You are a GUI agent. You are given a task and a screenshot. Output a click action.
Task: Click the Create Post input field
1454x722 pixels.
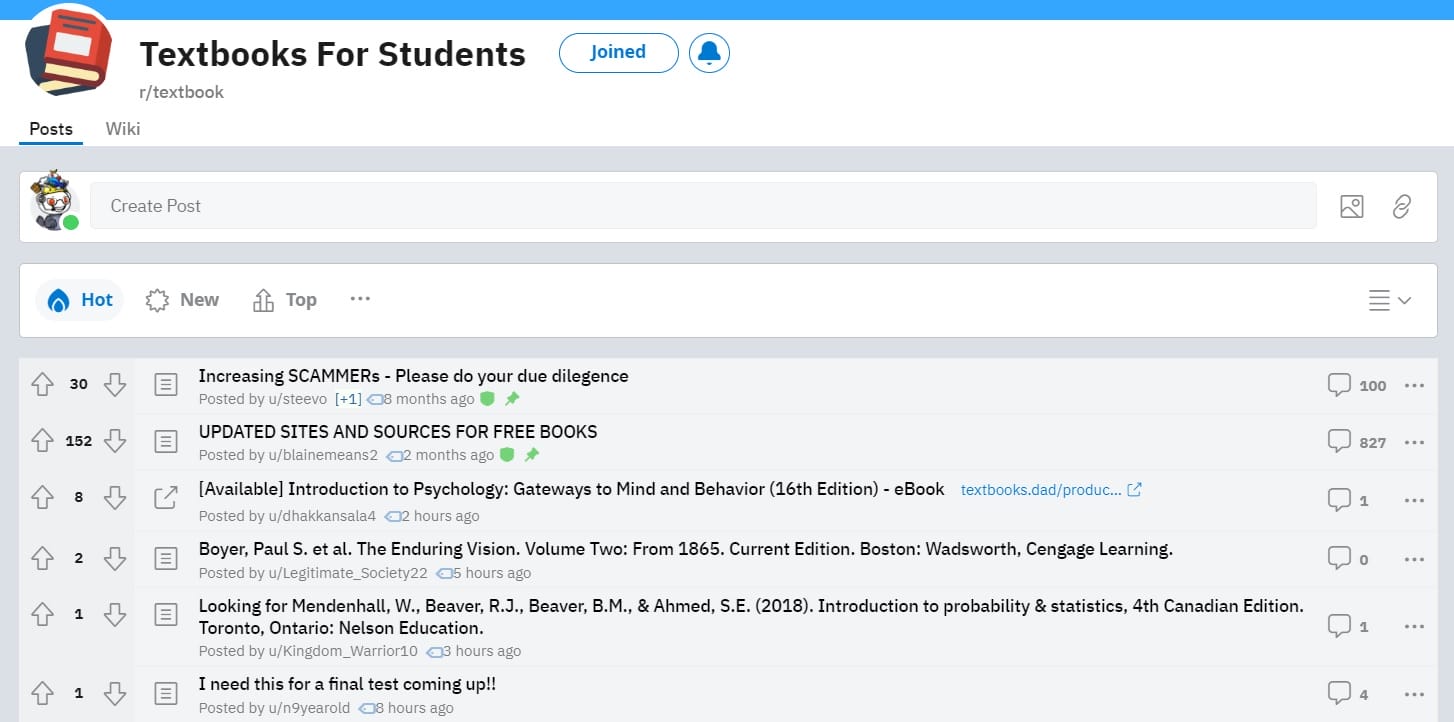702,206
